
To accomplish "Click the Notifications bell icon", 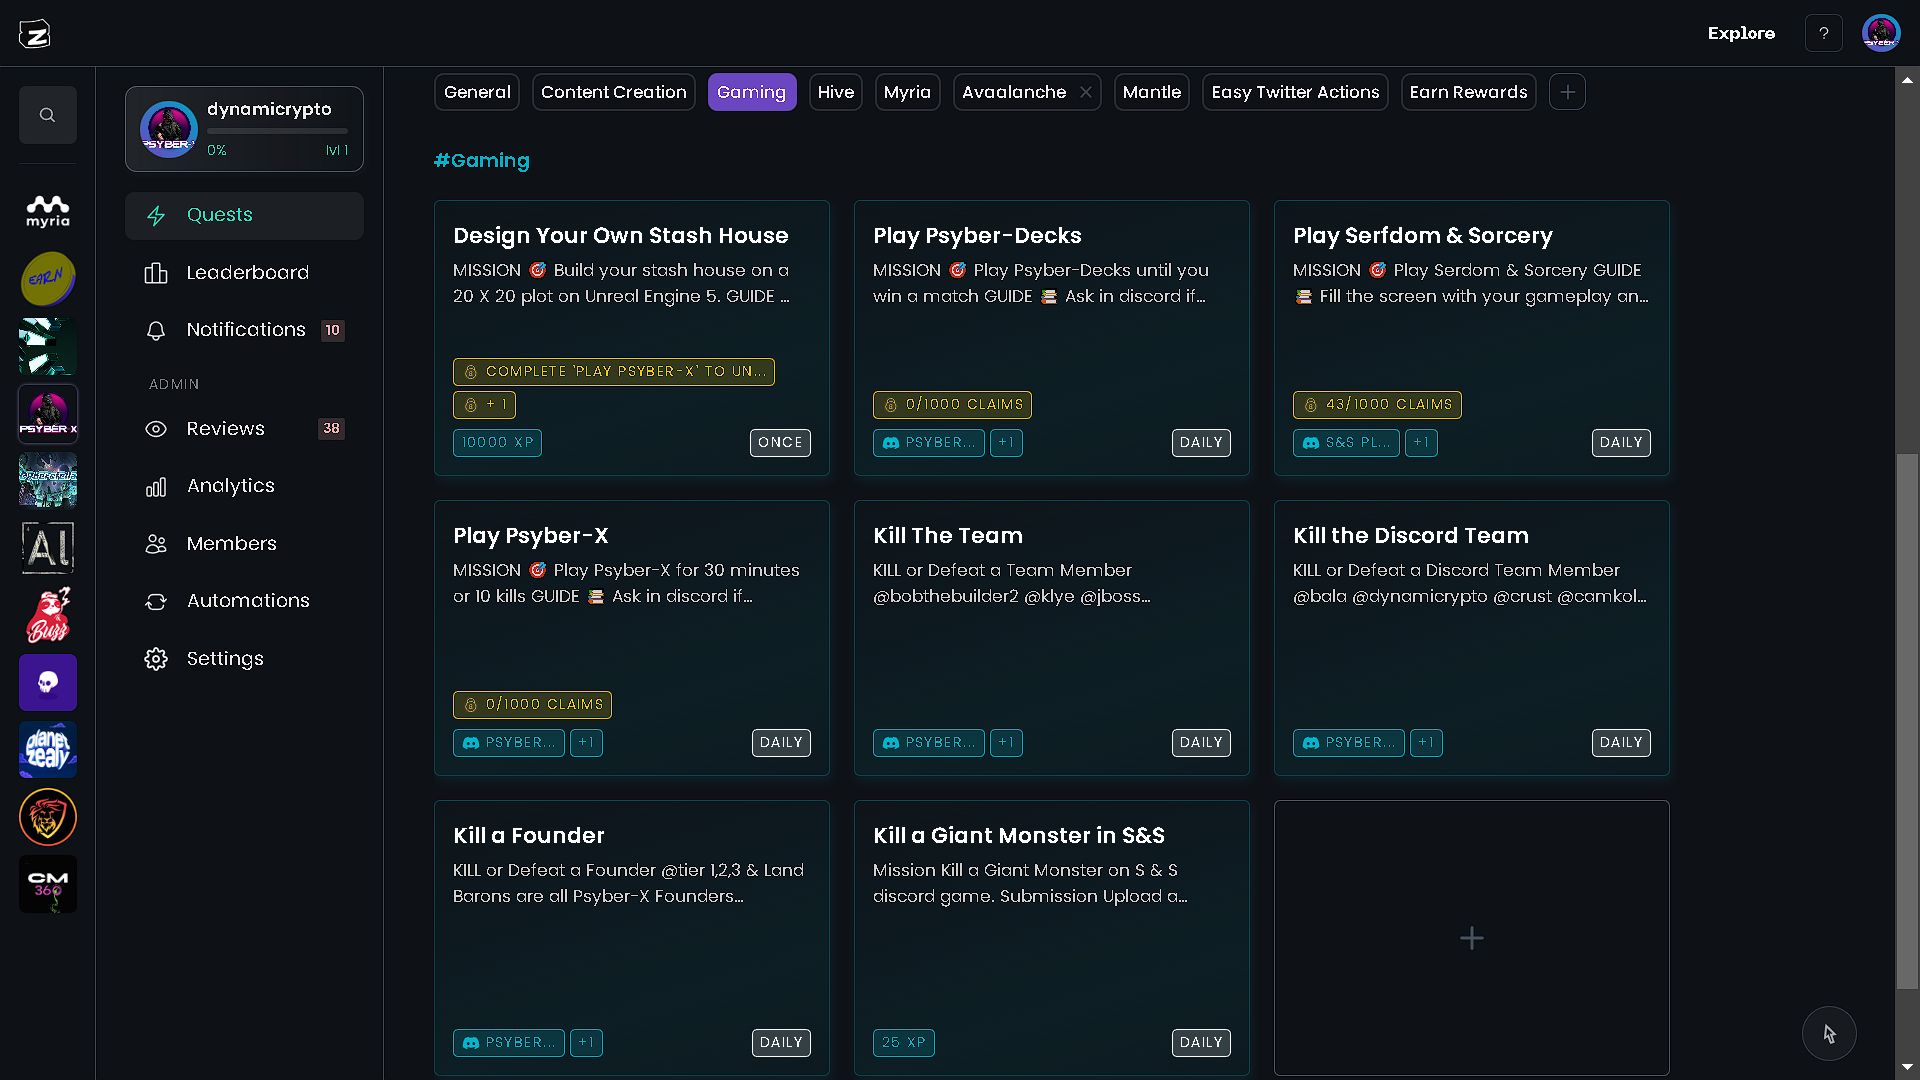I will pos(156,330).
